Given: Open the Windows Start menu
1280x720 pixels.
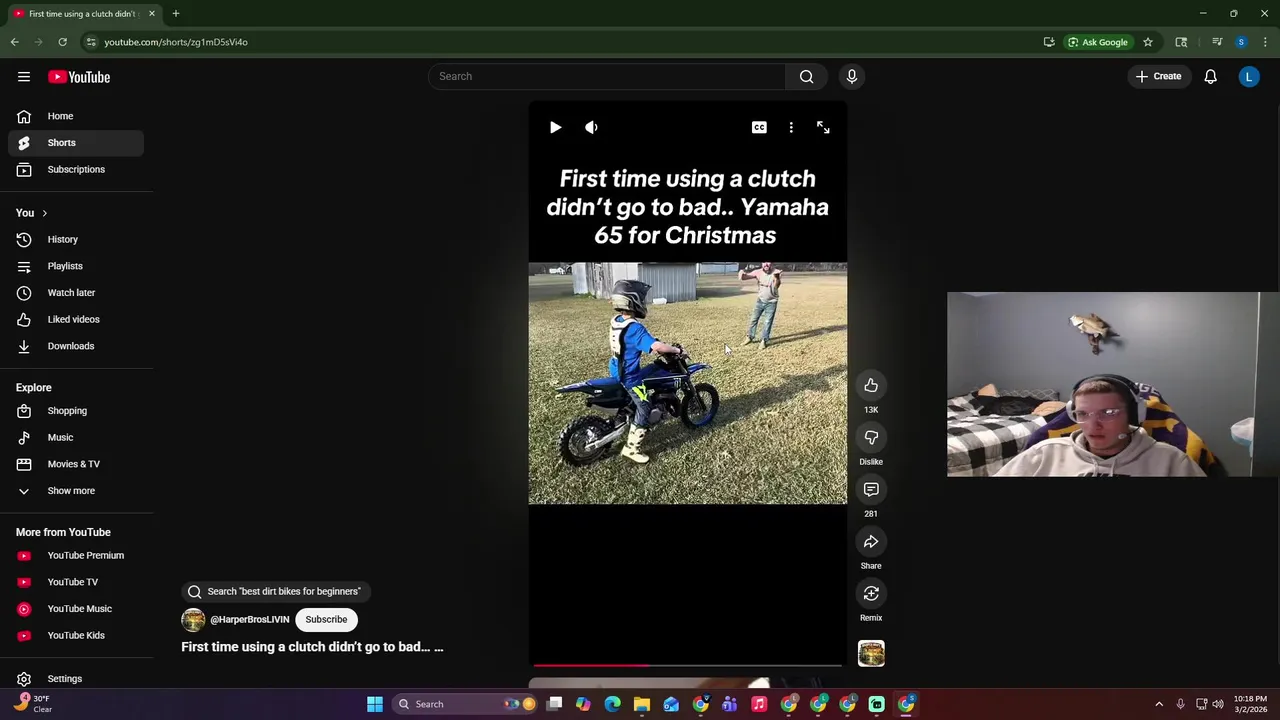Looking at the screenshot, I should [x=375, y=704].
